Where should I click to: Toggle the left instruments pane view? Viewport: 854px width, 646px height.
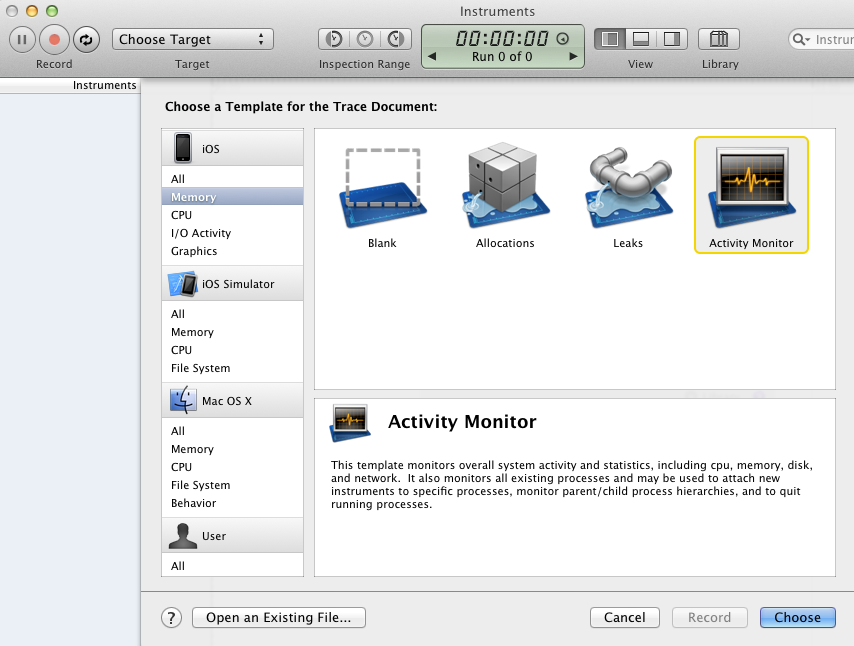[610, 39]
